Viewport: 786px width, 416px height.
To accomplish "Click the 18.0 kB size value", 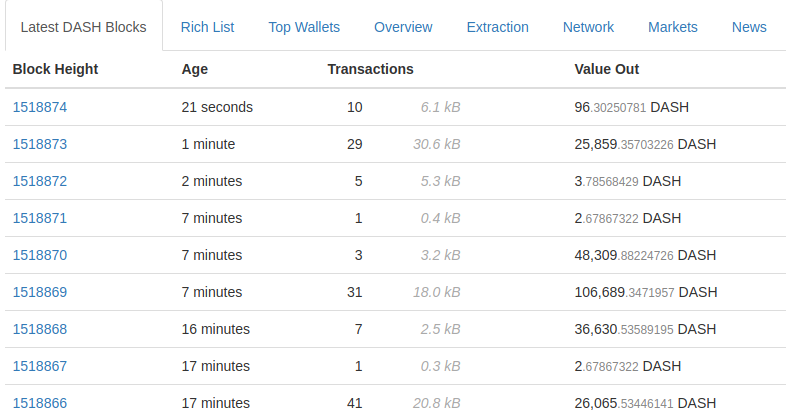I will pos(437,292).
